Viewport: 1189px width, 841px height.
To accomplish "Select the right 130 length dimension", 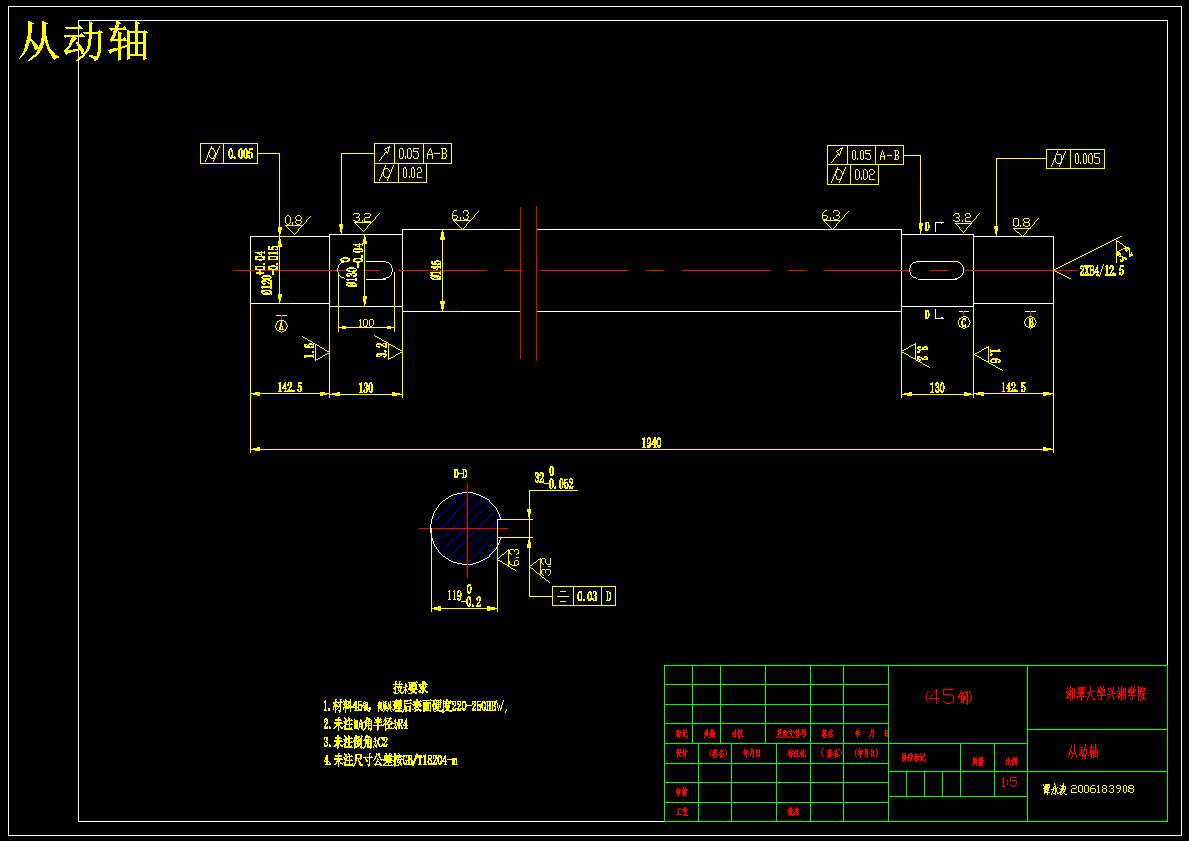I will [937, 388].
